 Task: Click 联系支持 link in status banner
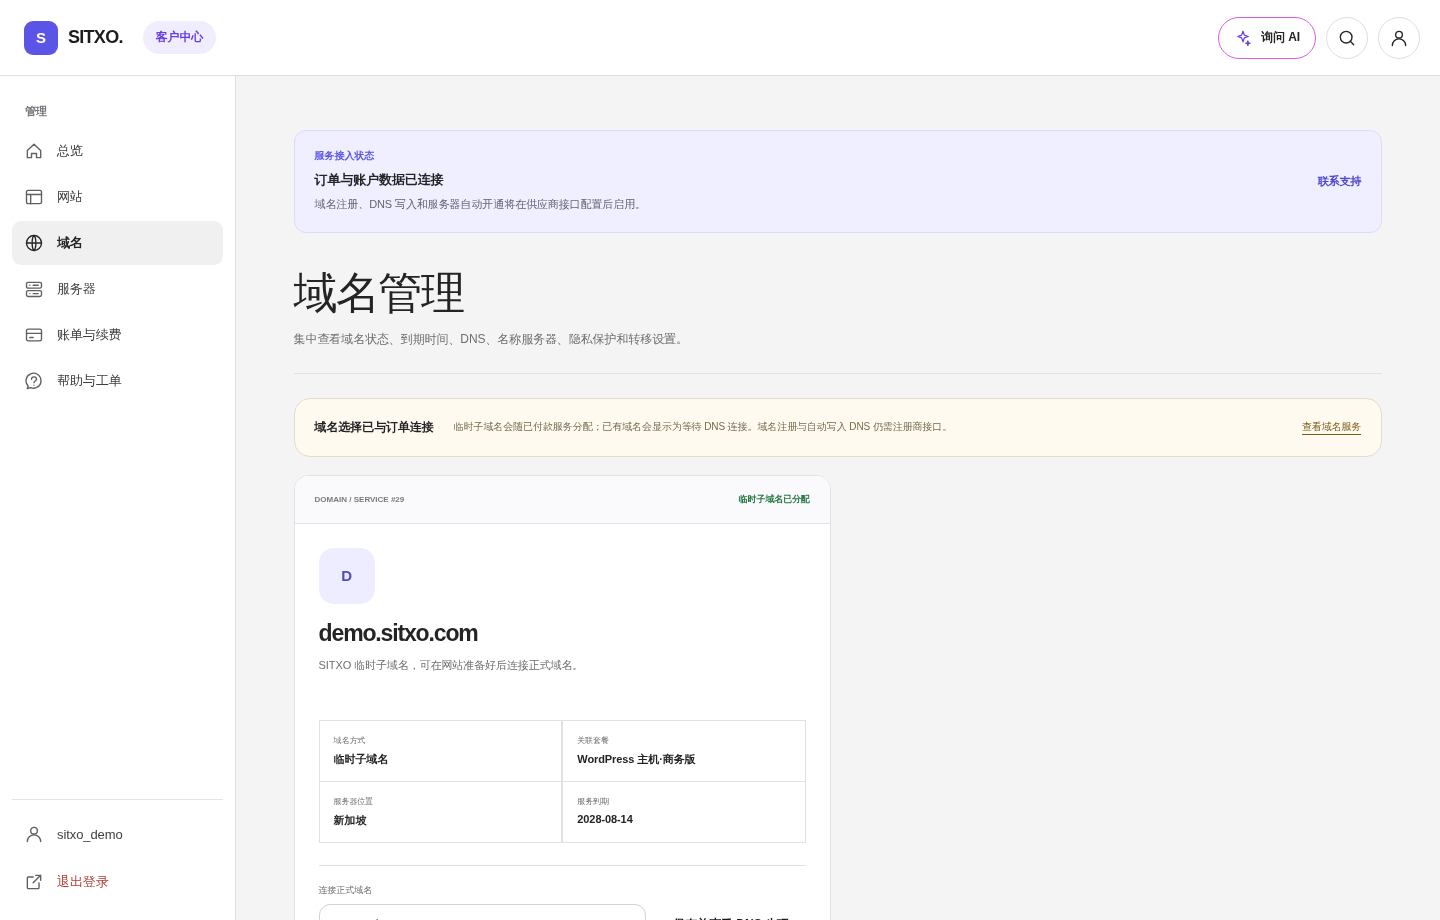click(x=1339, y=182)
